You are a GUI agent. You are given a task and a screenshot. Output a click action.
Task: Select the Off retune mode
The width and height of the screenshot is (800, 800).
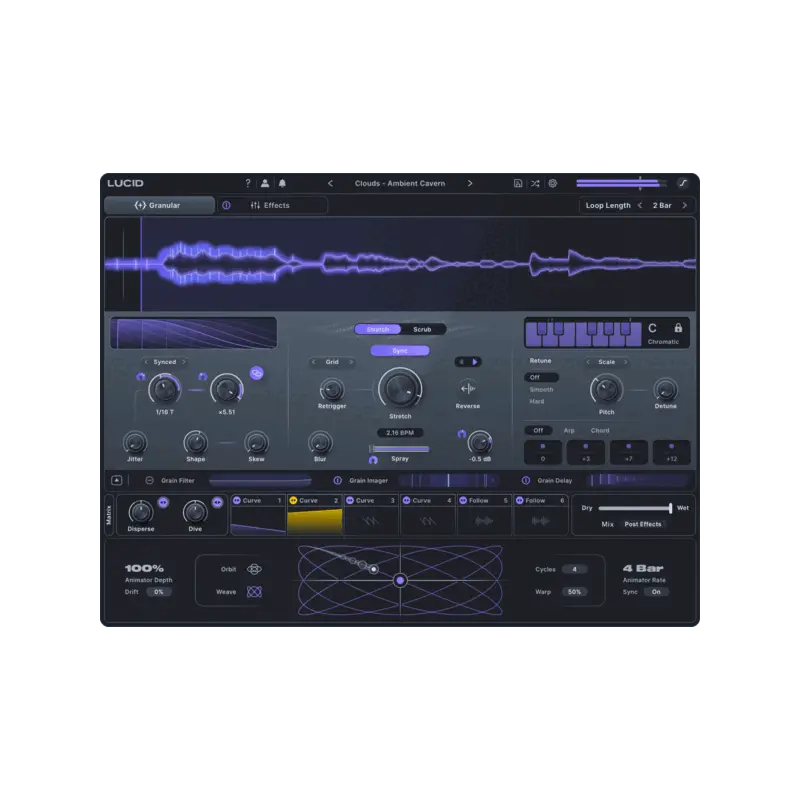tap(541, 378)
